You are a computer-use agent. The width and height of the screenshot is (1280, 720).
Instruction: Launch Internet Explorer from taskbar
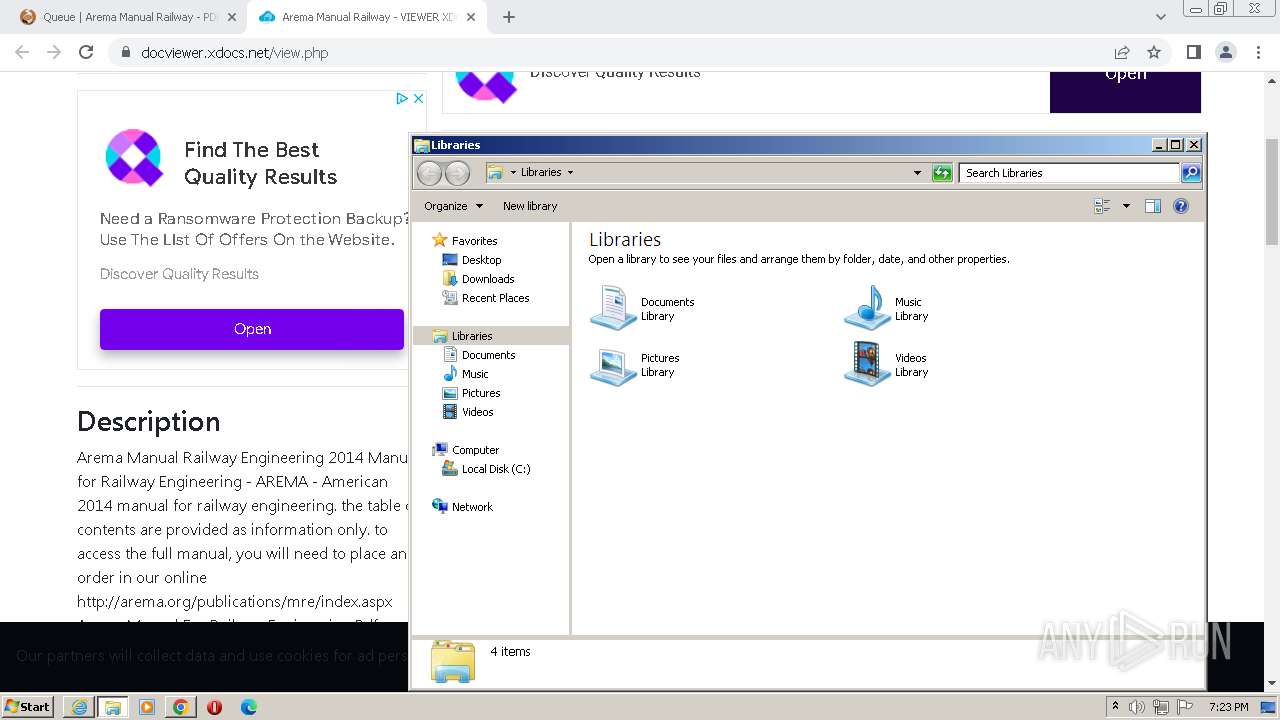[79, 707]
